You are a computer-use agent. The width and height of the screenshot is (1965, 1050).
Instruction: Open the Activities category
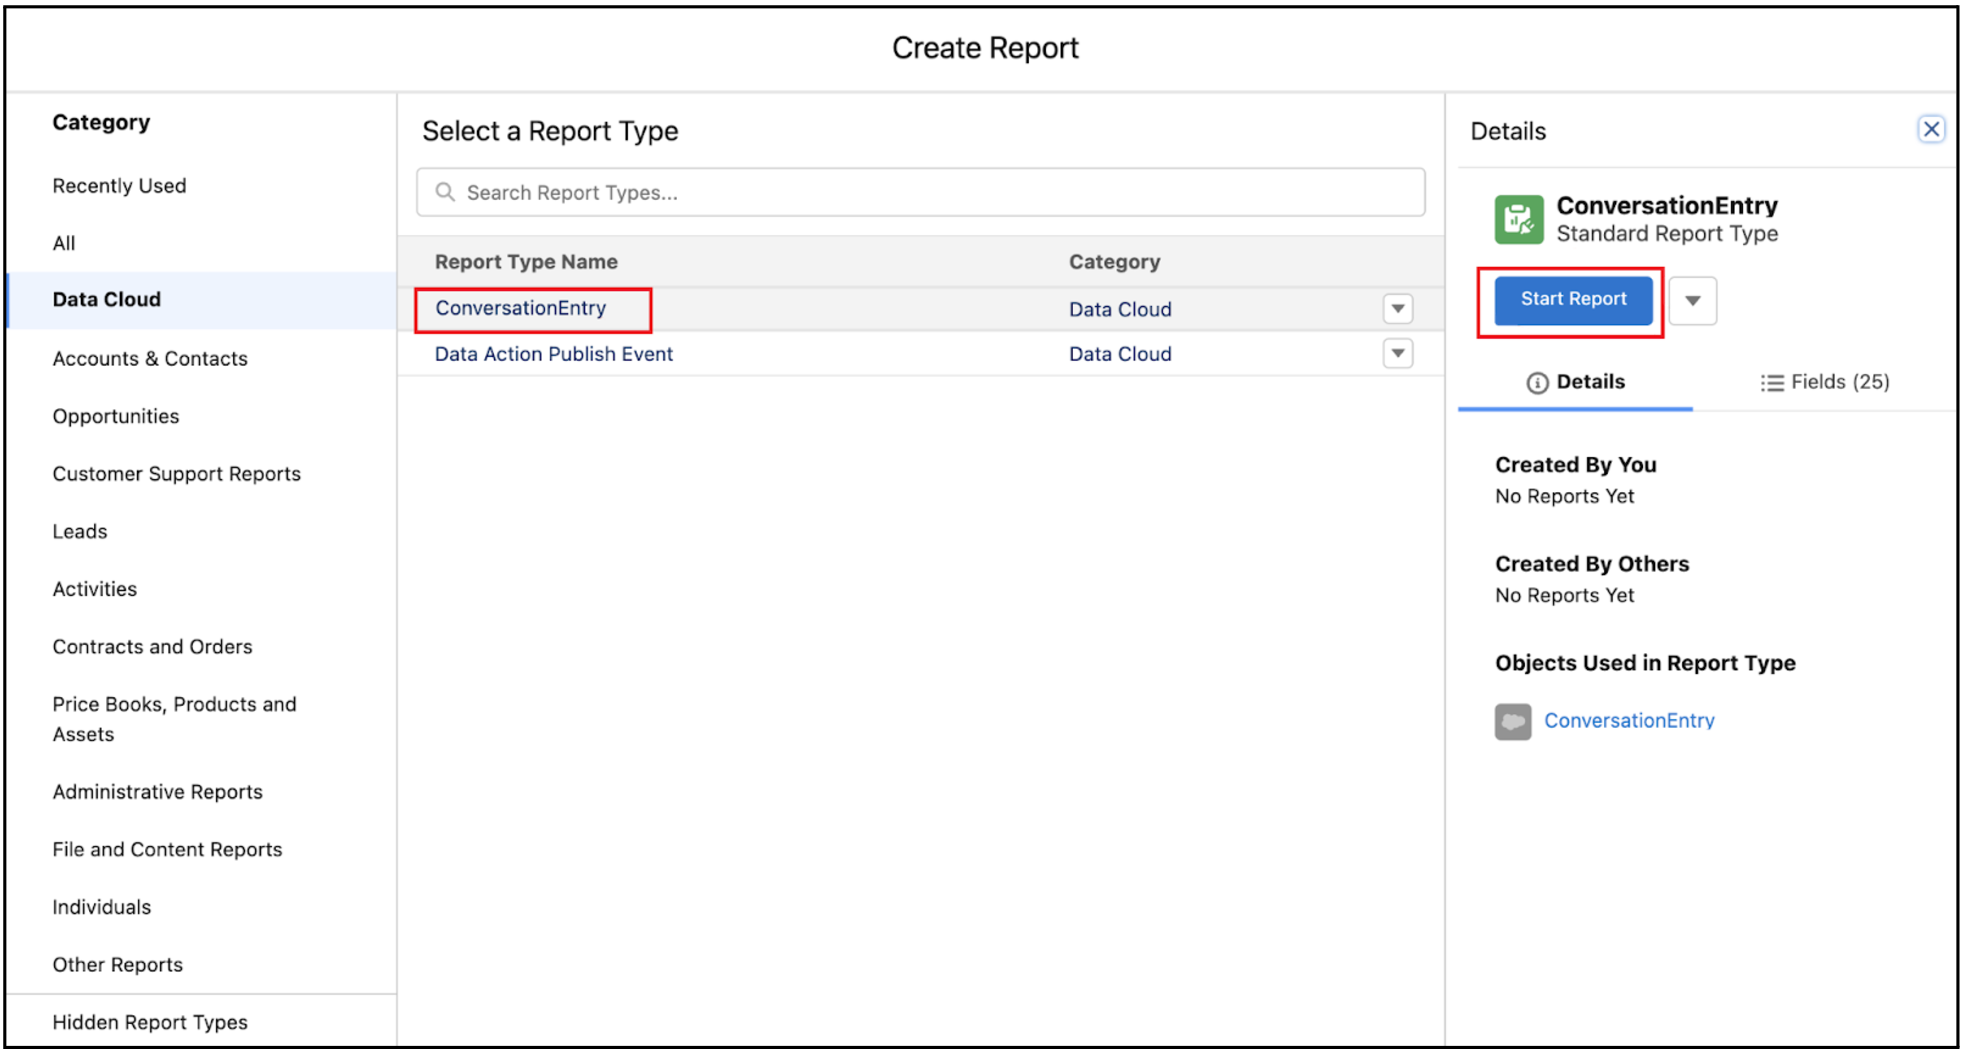pyautogui.click(x=94, y=589)
